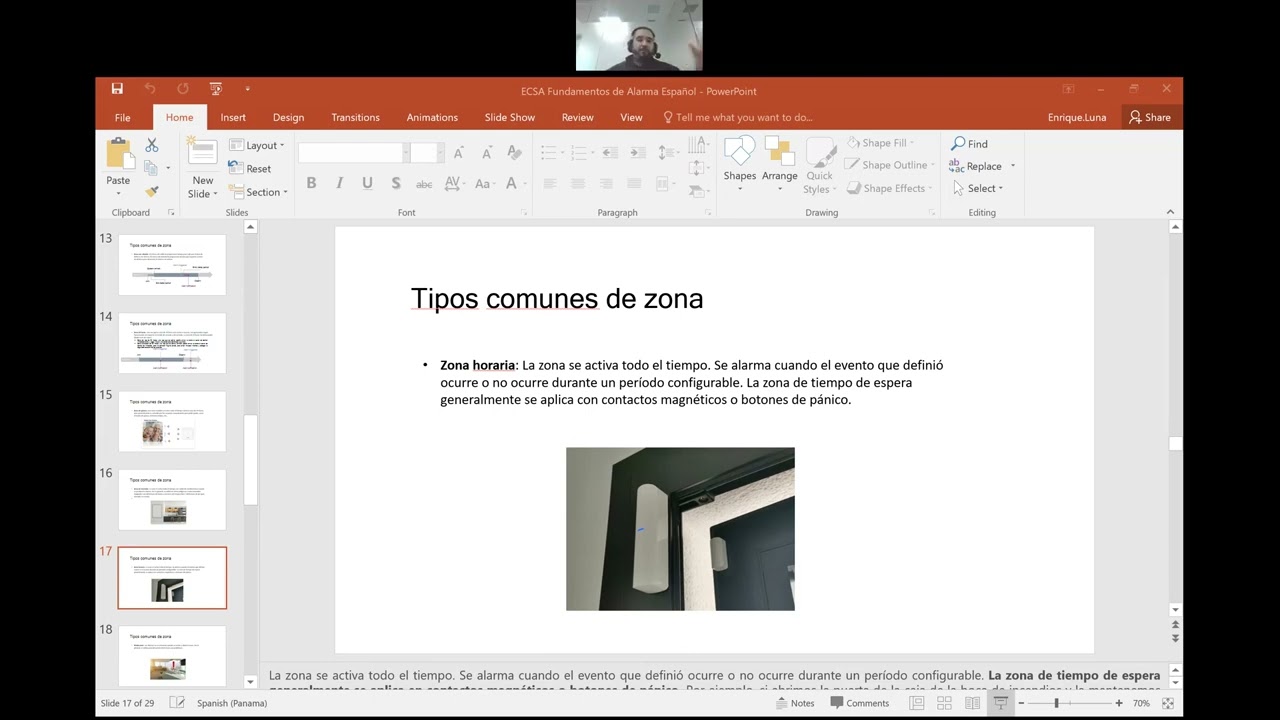Open the font name combo box
Image resolution: width=1280 pixels, height=720 pixels.
coord(353,153)
